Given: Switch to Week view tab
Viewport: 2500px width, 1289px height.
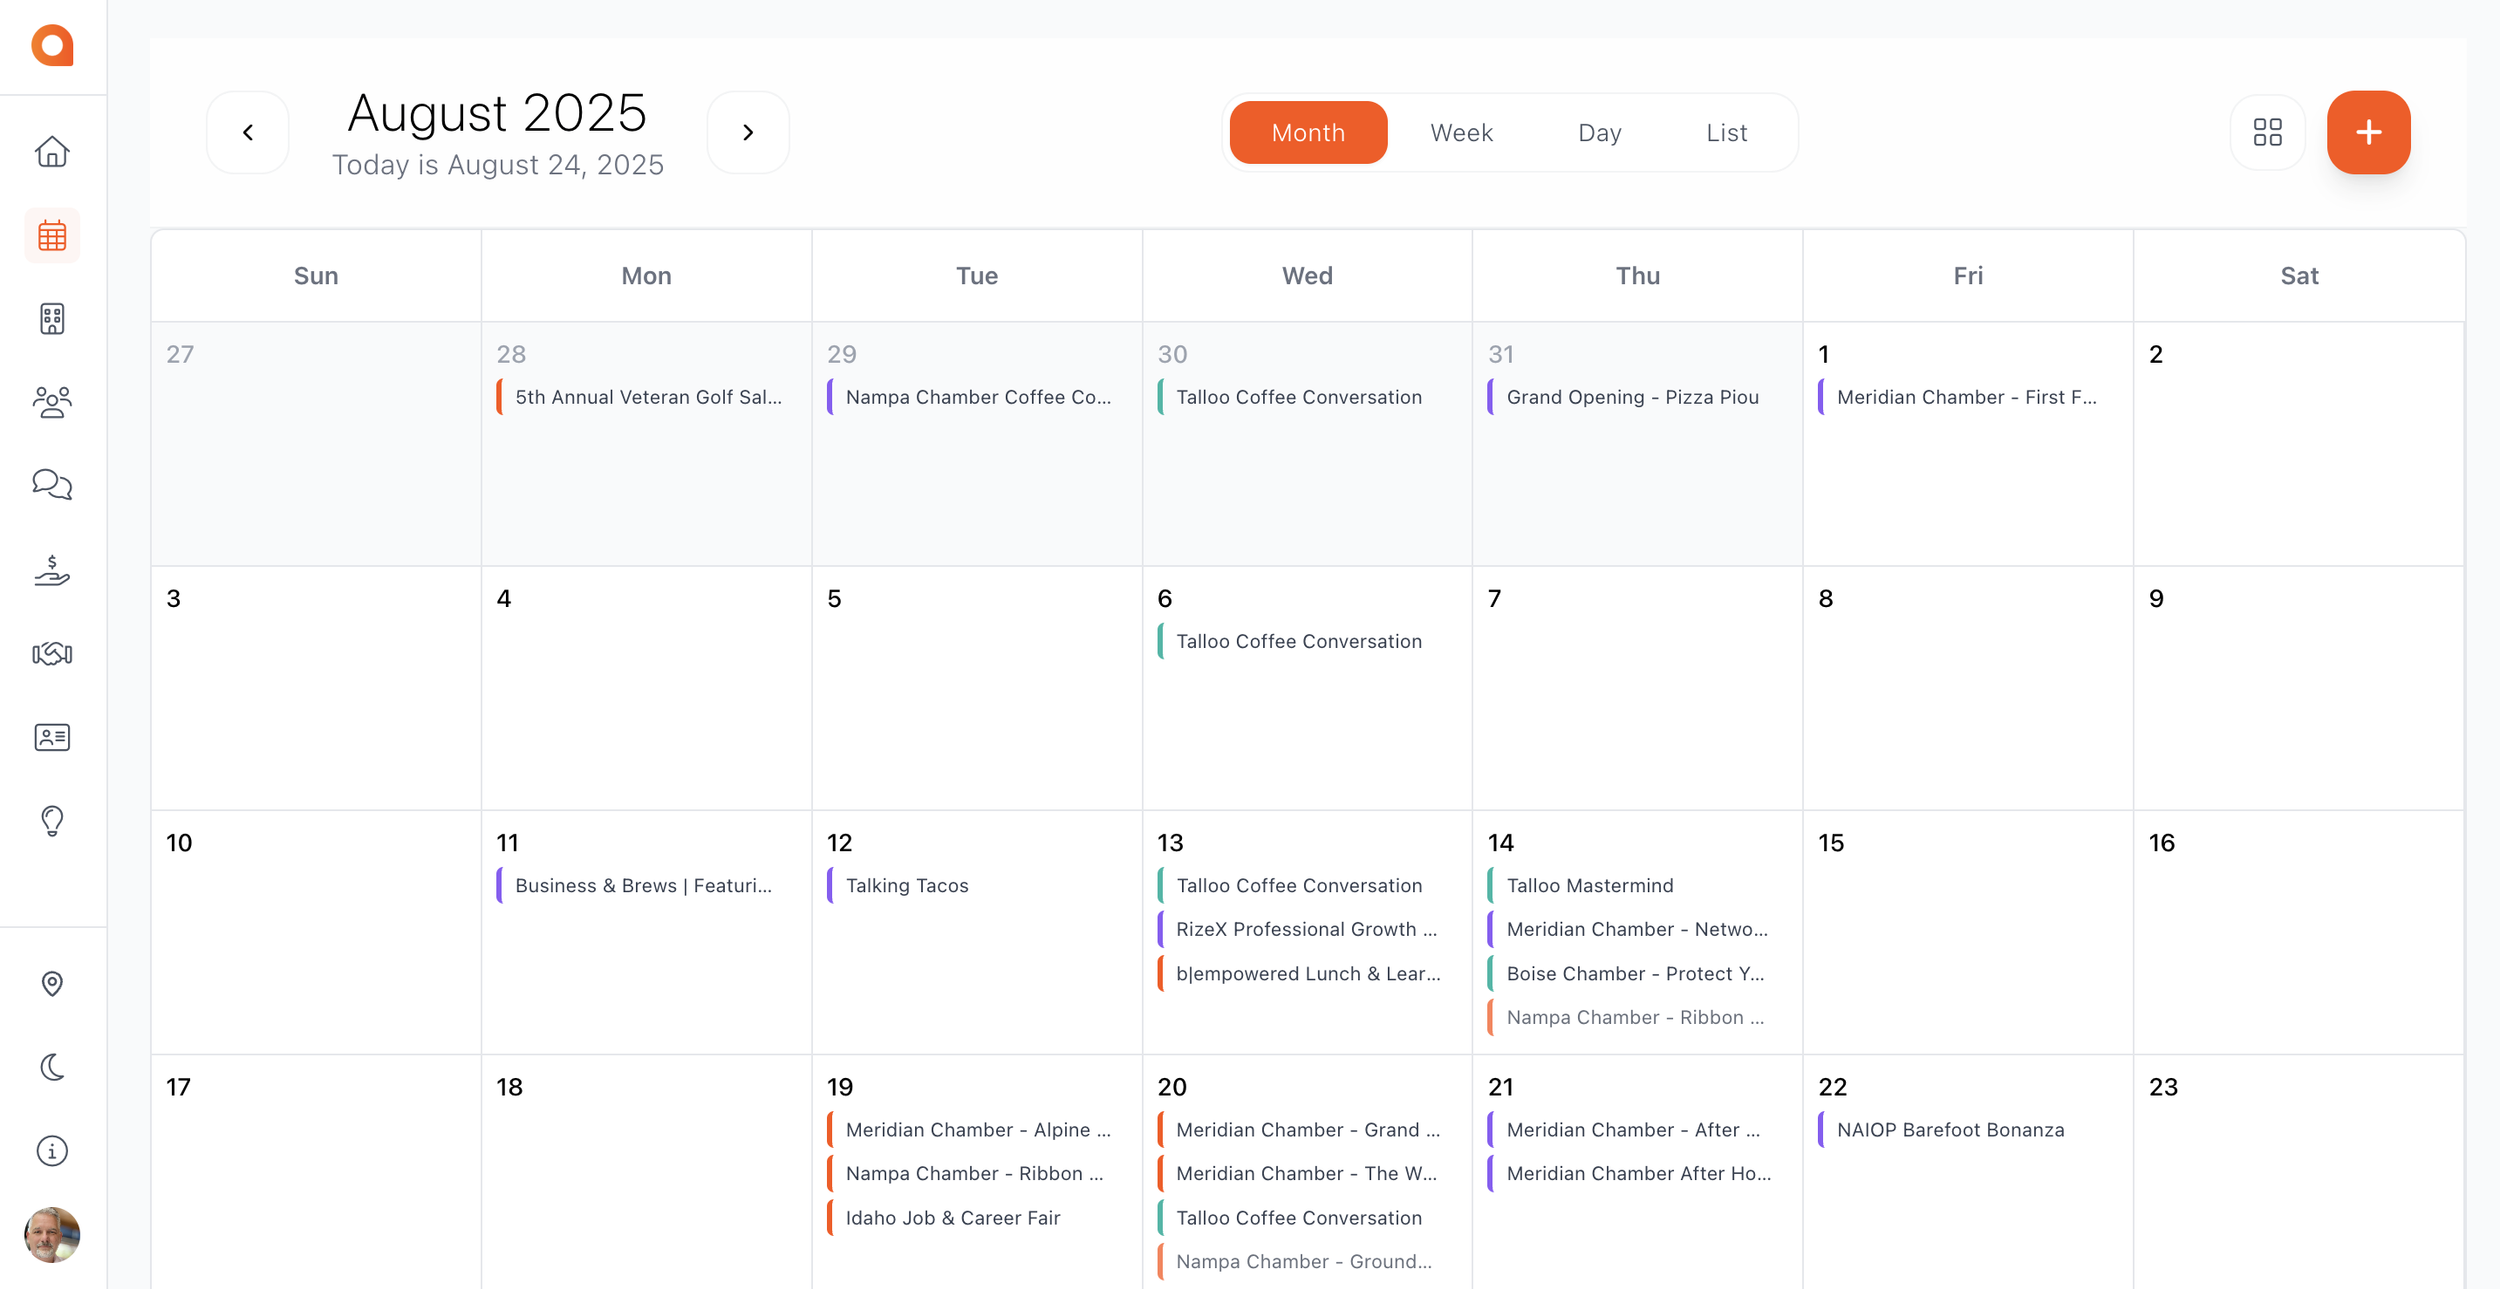Looking at the screenshot, I should click(x=1461, y=132).
